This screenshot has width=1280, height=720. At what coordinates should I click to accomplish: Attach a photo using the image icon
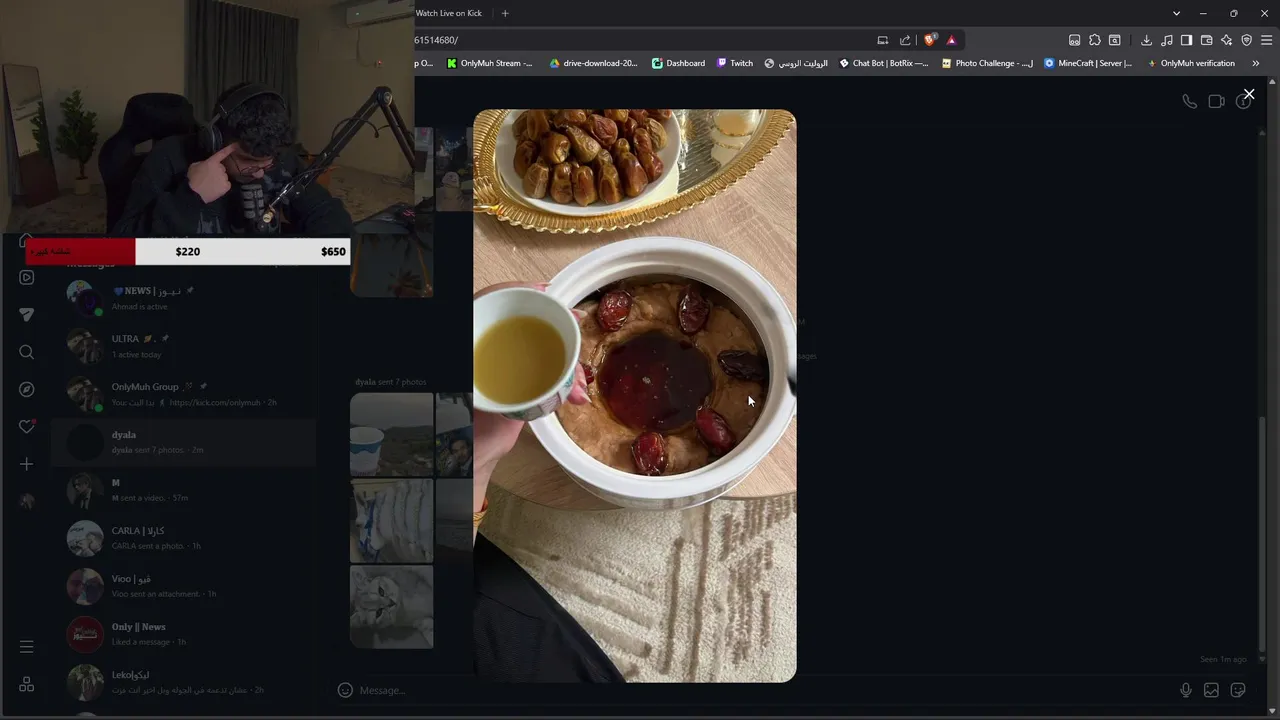pyautogui.click(x=1211, y=690)
